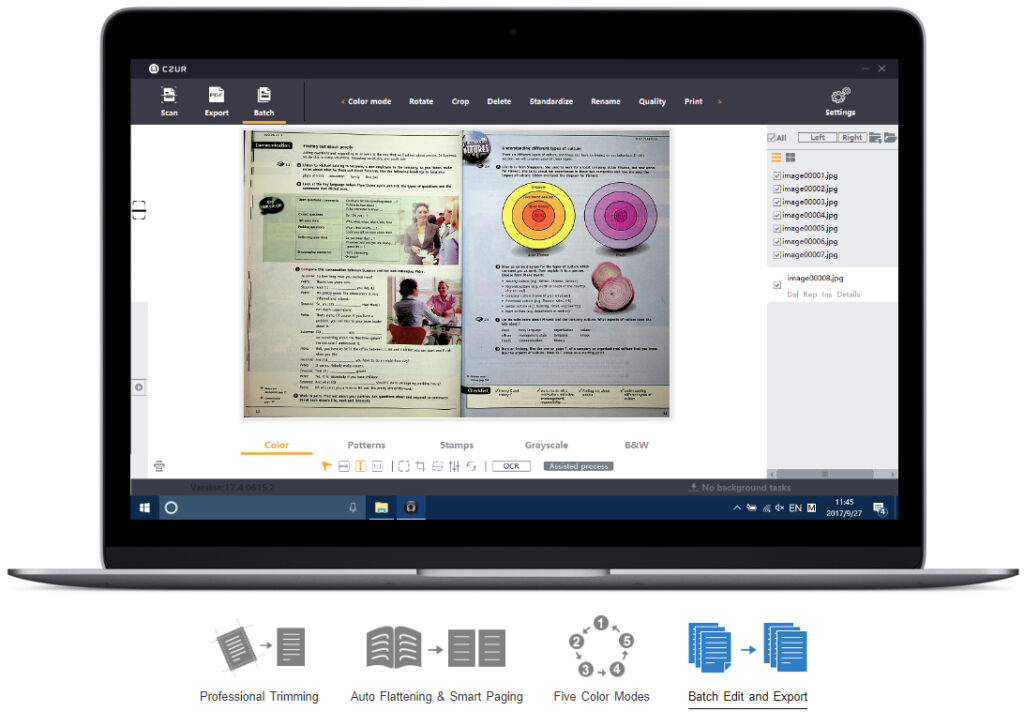
Task: Click the OCR button
Action: 511,466
